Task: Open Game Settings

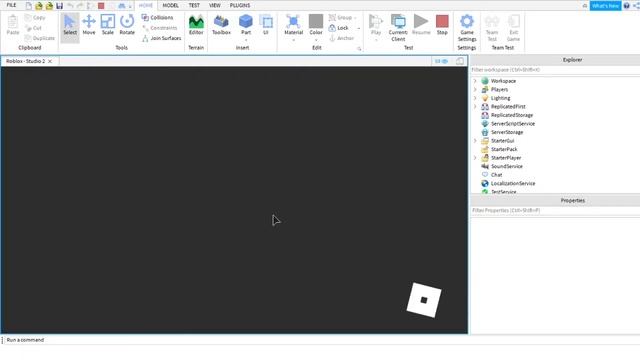Action: pyautogui.click(x=467, y=28)
